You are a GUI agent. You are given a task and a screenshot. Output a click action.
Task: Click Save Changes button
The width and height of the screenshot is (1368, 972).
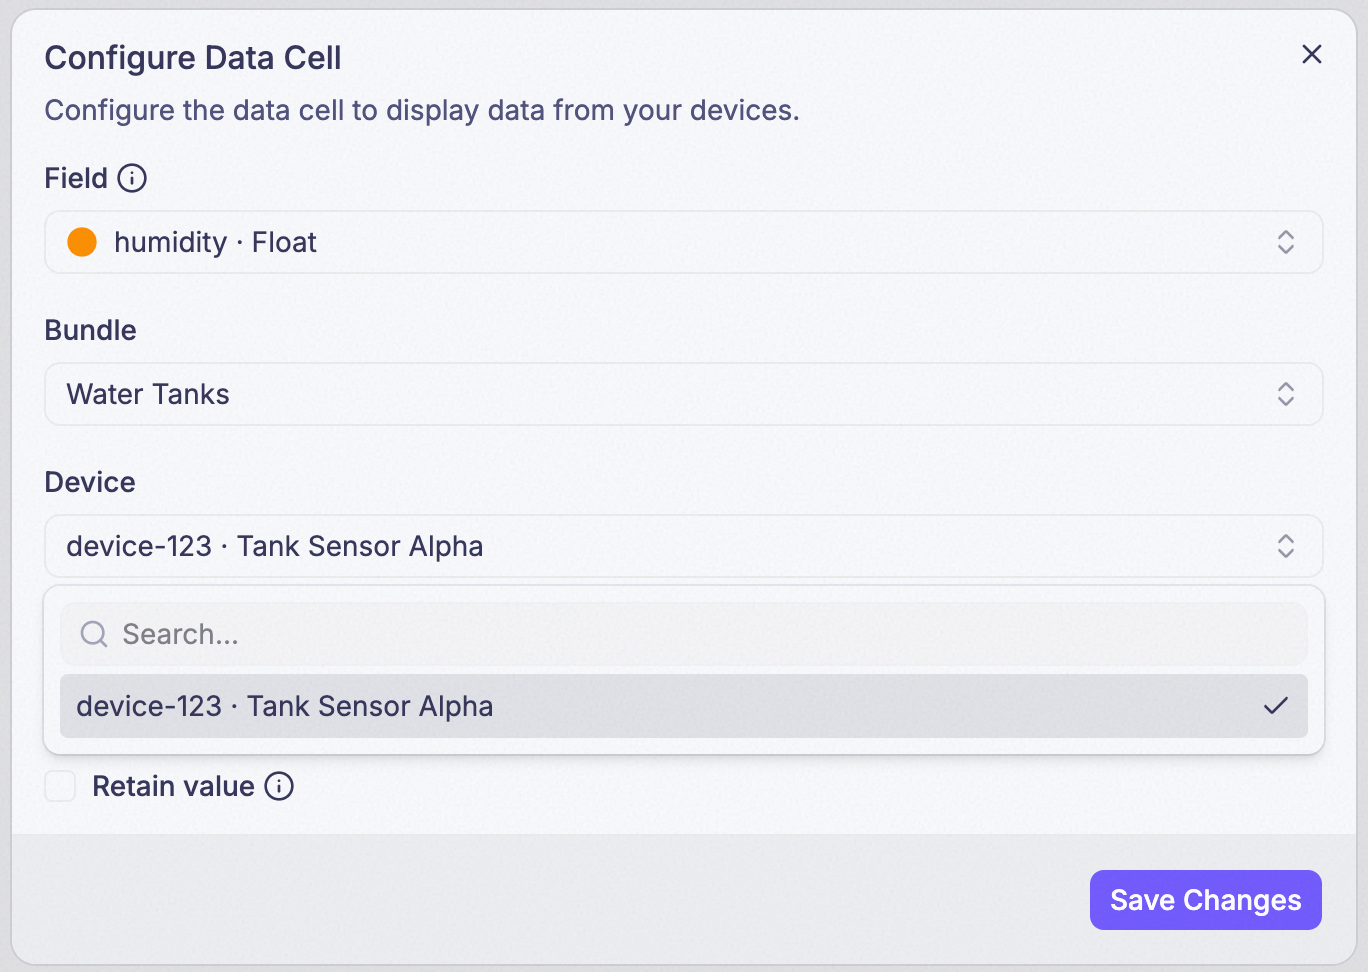pos(1206,900)
